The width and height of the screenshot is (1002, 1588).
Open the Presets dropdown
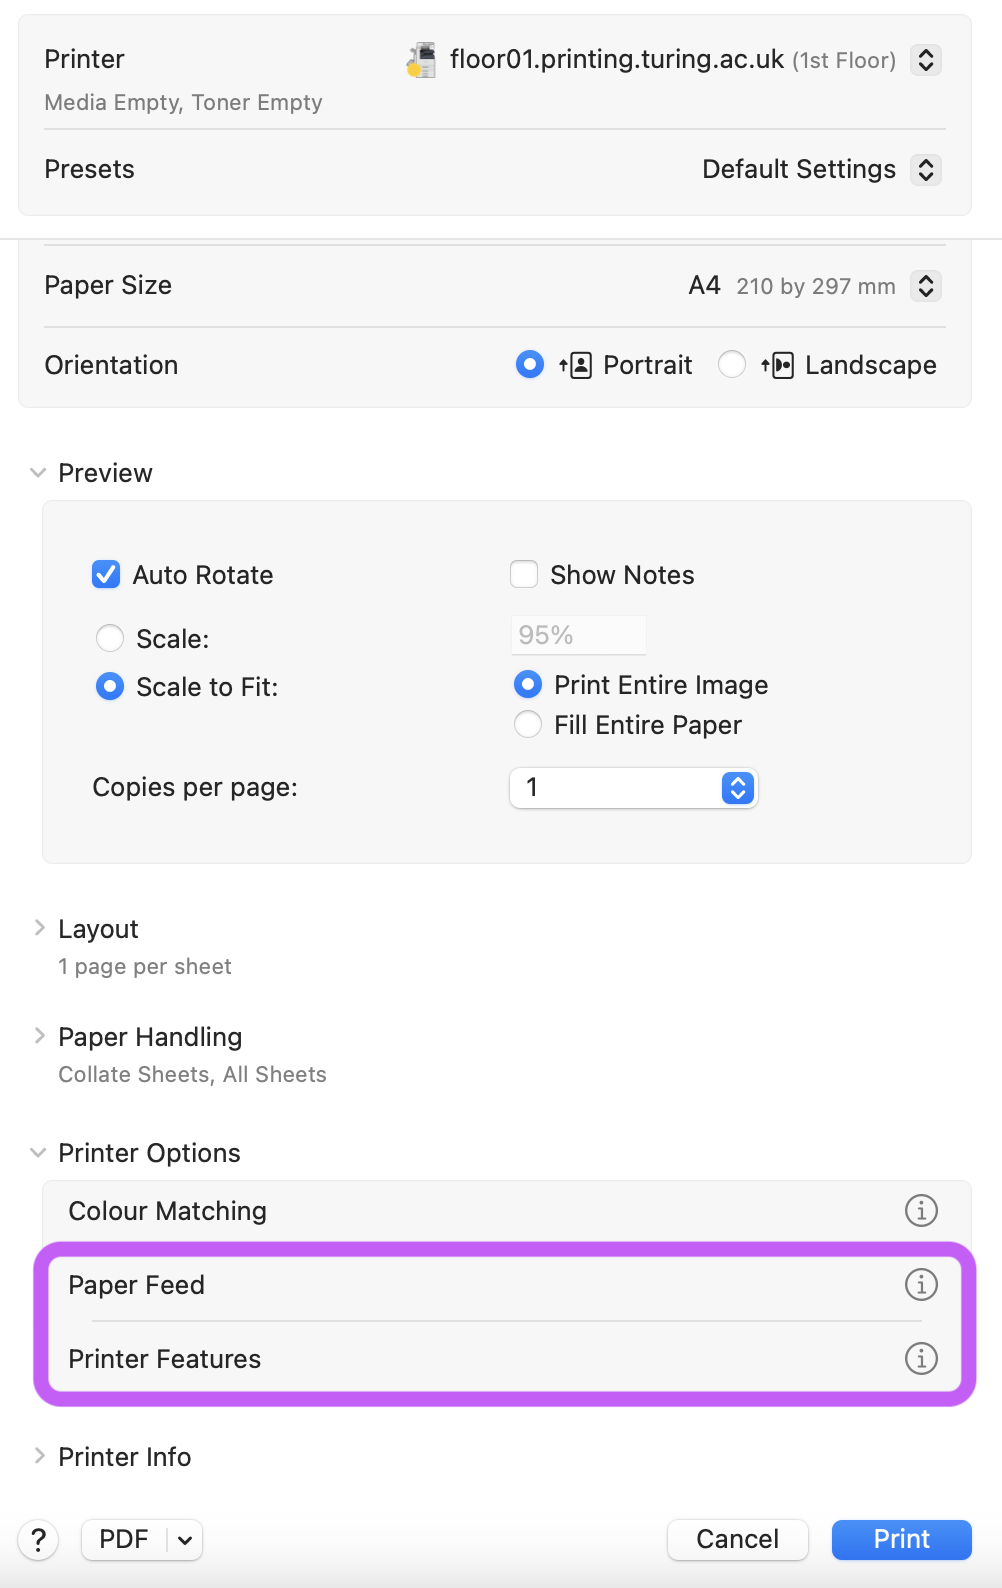pos(924,169)
